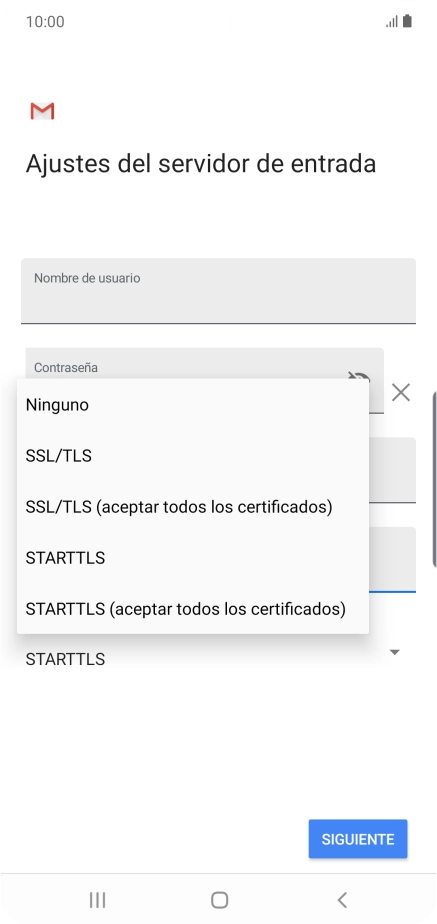This screenshot has height=924, width=437.
Task: Open Android recent apps button
Action: pos(97,900)
